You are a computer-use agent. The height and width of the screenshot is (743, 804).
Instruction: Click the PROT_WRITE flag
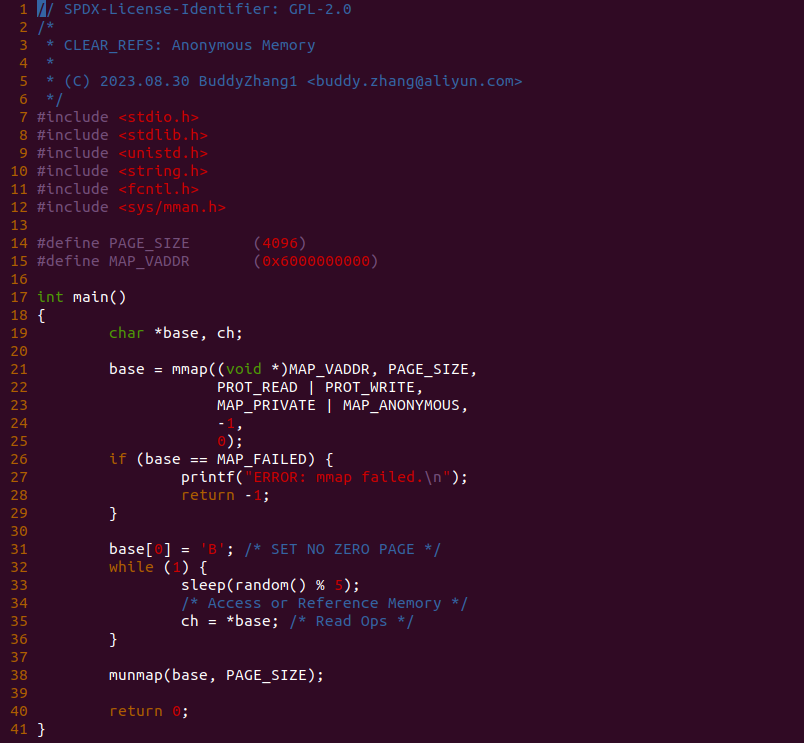370,387
